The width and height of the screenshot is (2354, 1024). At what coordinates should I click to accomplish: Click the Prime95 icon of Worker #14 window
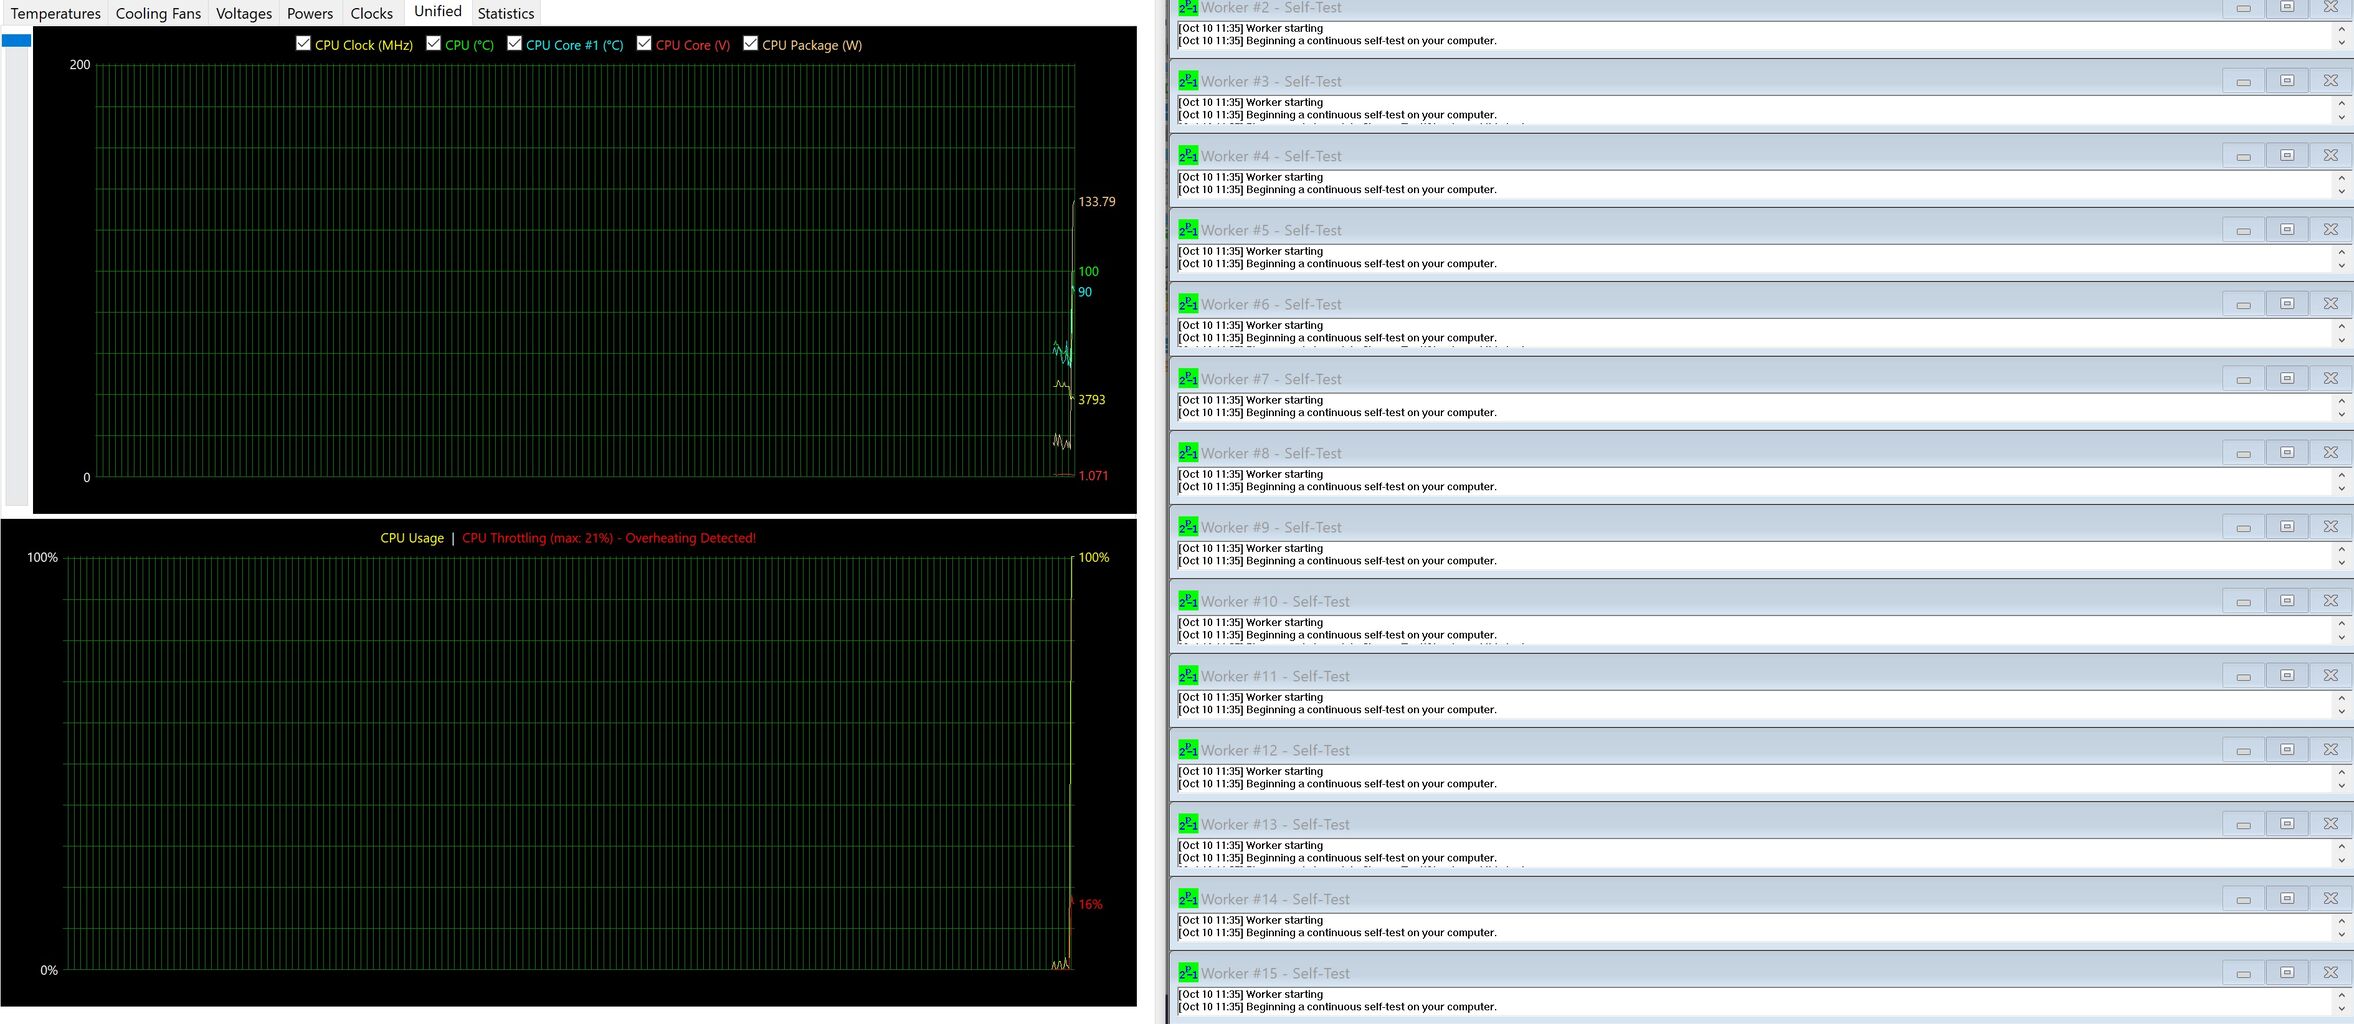point(1188,898)
